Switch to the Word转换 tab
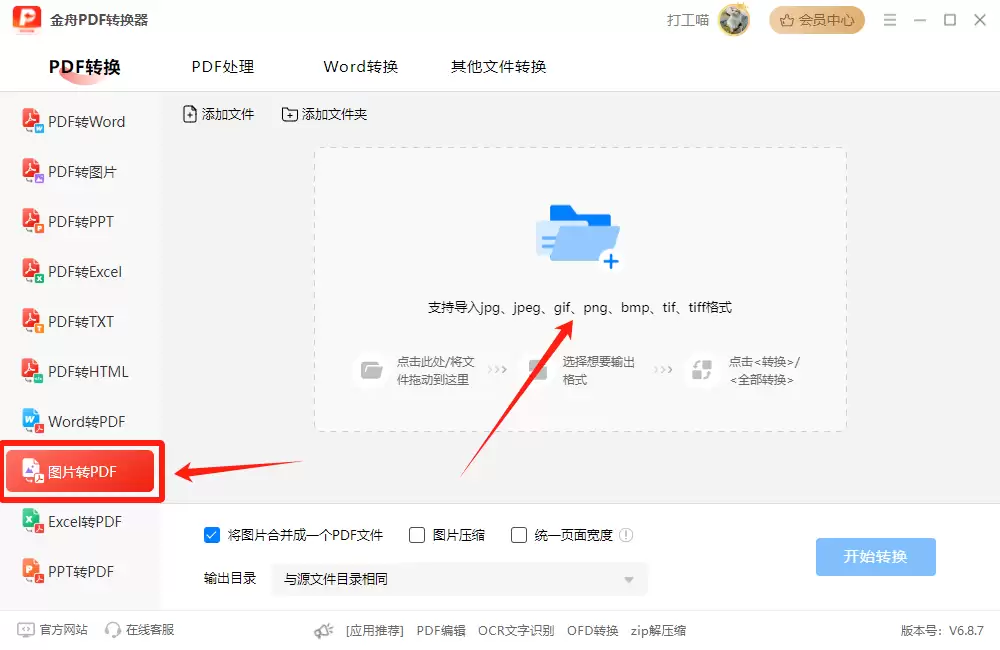This screenshot has width=1000, height=650. 360,66
